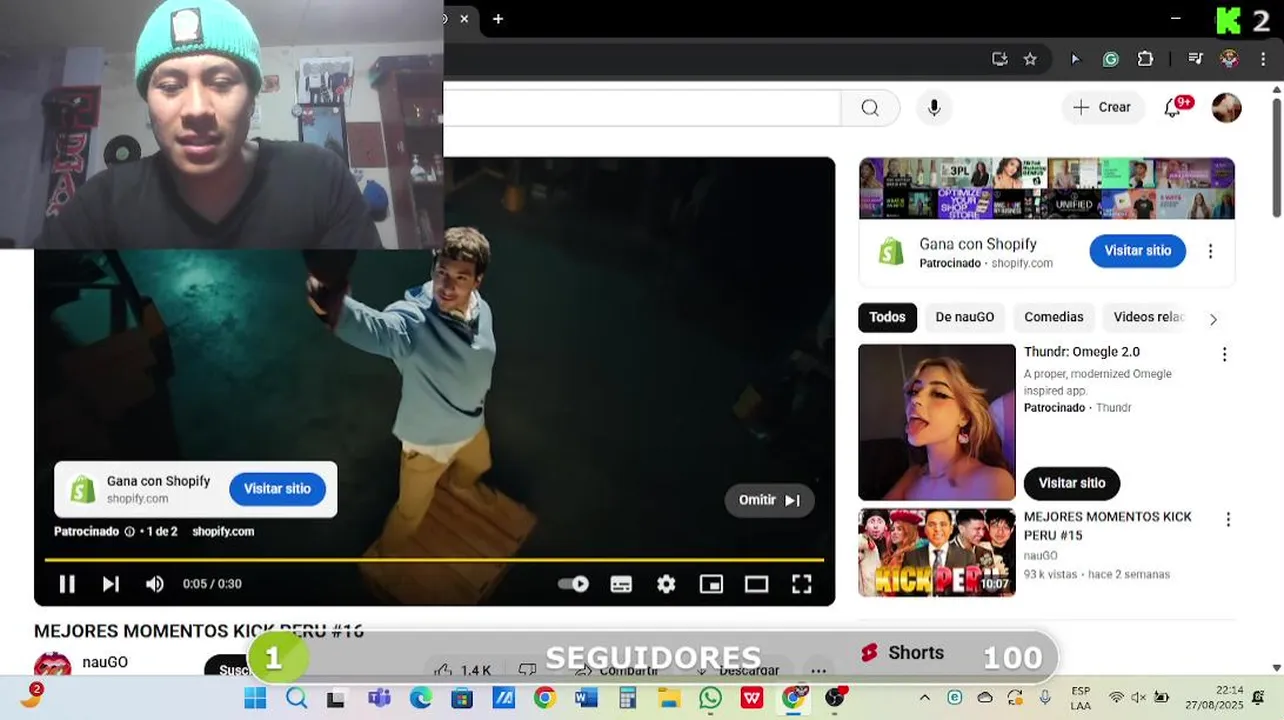This screenshot has height=720, width=1284.
Task: Pause the video with the pause button
Action: coord(67,584)
